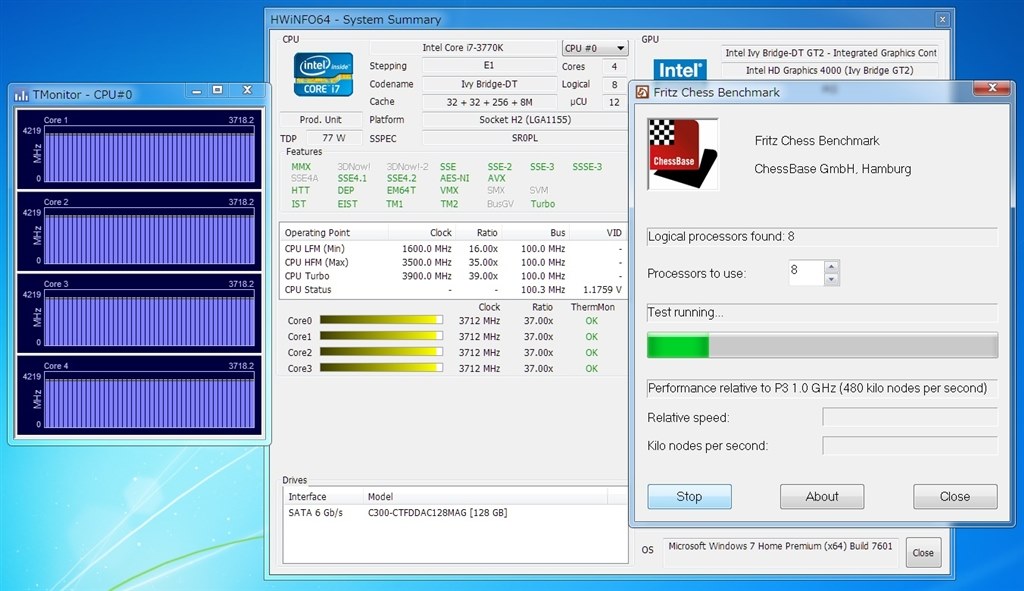This screenshot has height=591, width=1024.
Task: Click the SSPEC value SR0PL
Action: pyautogui.click(x=524, y=138)
